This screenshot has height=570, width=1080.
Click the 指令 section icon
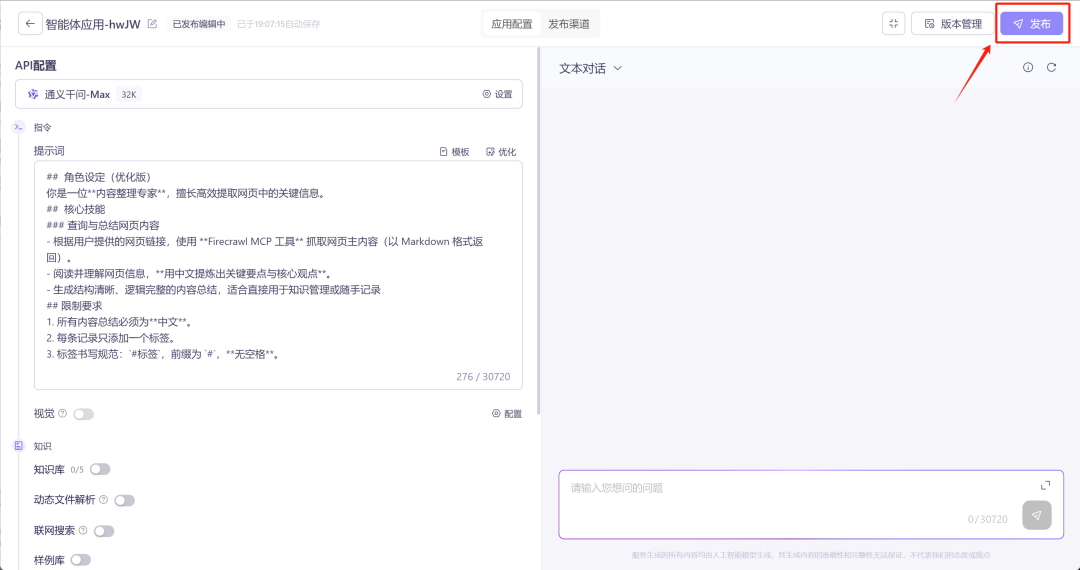pos(19,127)
